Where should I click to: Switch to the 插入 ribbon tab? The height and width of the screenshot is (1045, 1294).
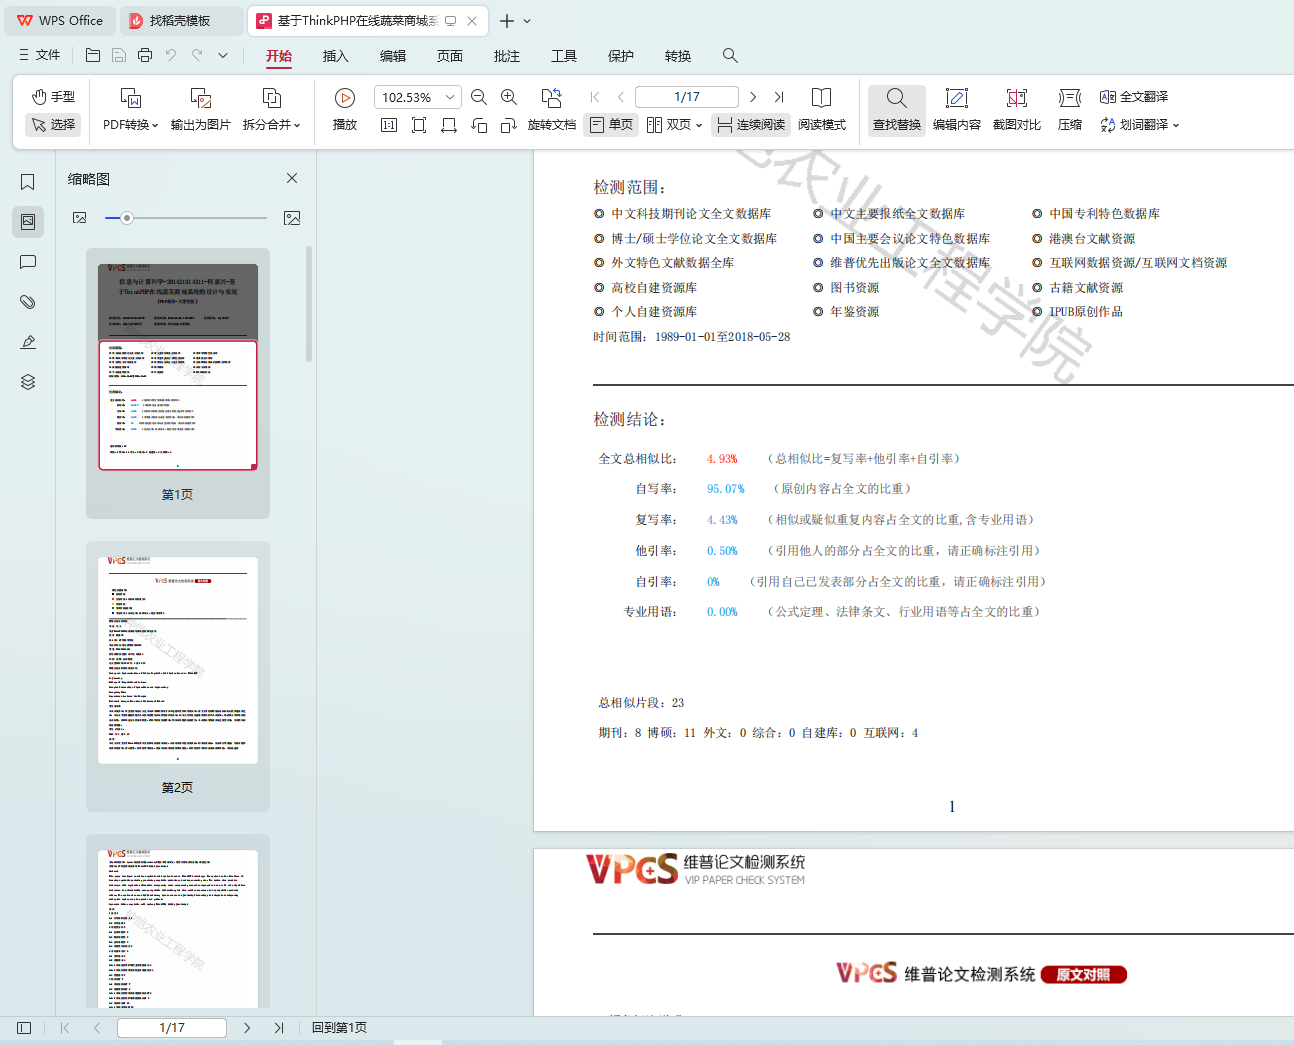[336, 56]
